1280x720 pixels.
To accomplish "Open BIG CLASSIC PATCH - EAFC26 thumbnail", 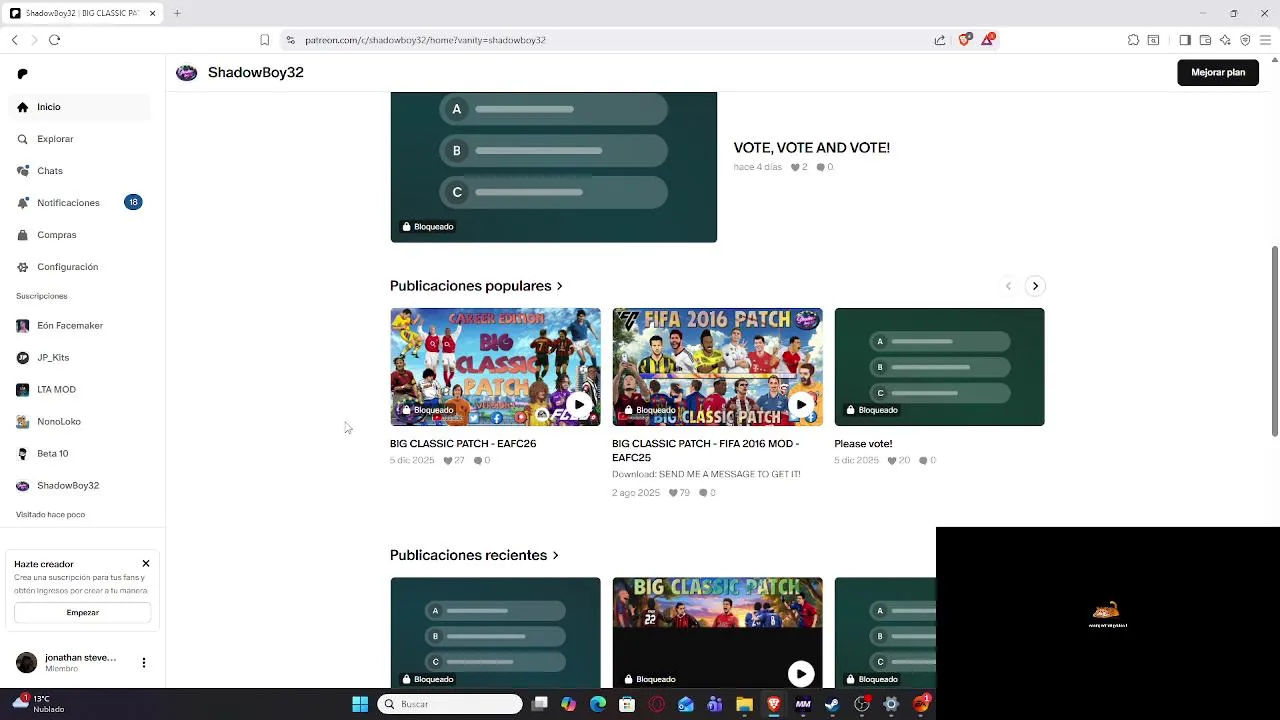I will (x=495, y=367).
